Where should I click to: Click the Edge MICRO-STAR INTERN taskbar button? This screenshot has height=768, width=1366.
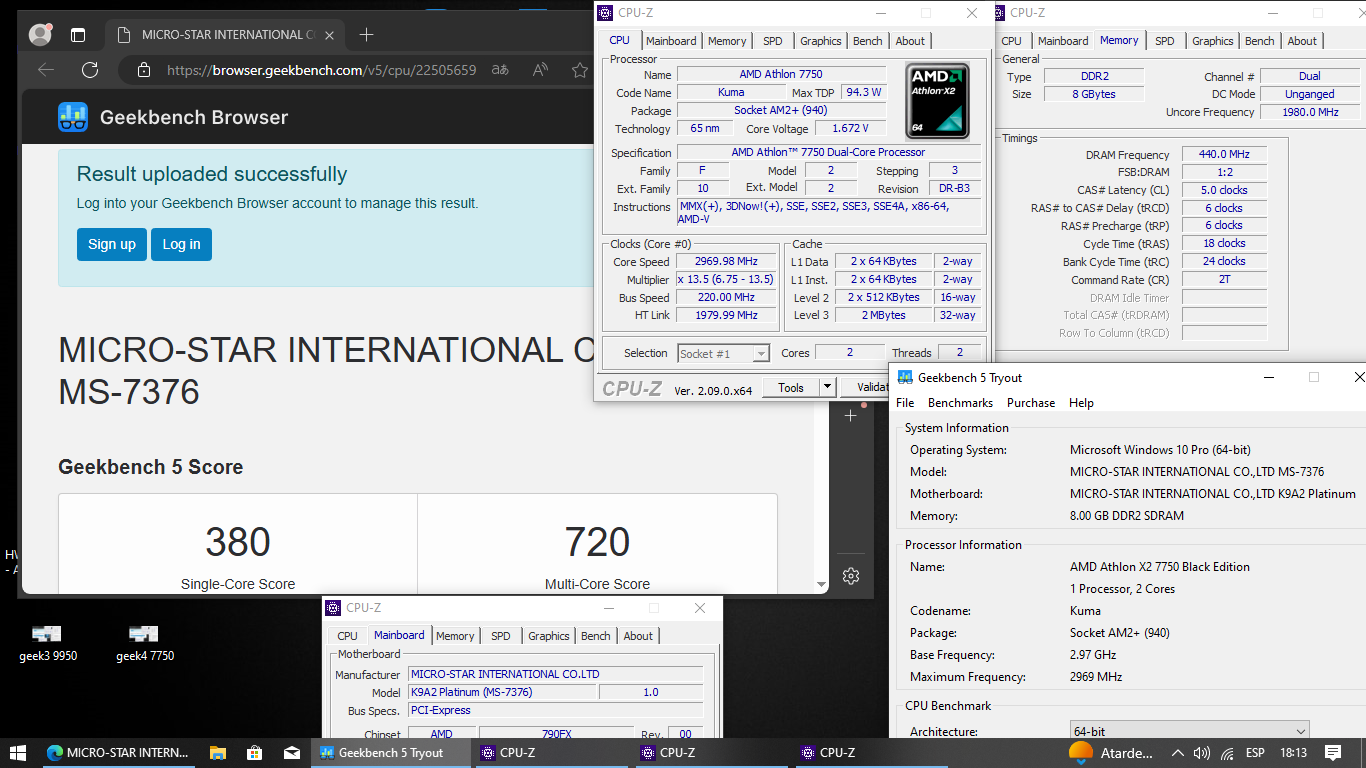click(x=118, y=753)
